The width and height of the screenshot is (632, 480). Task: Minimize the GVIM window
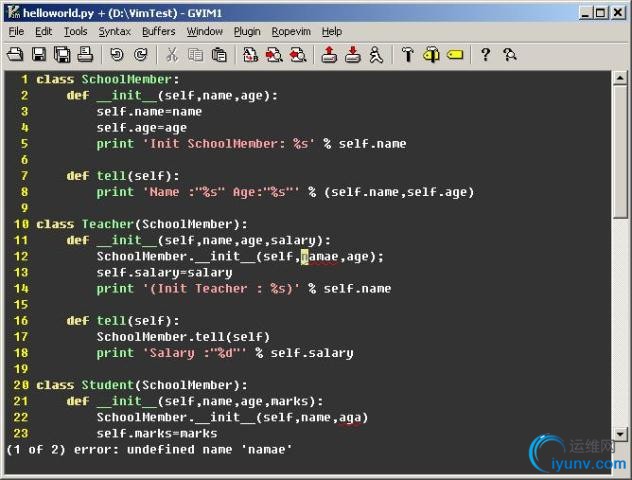(x=586, y=13)
